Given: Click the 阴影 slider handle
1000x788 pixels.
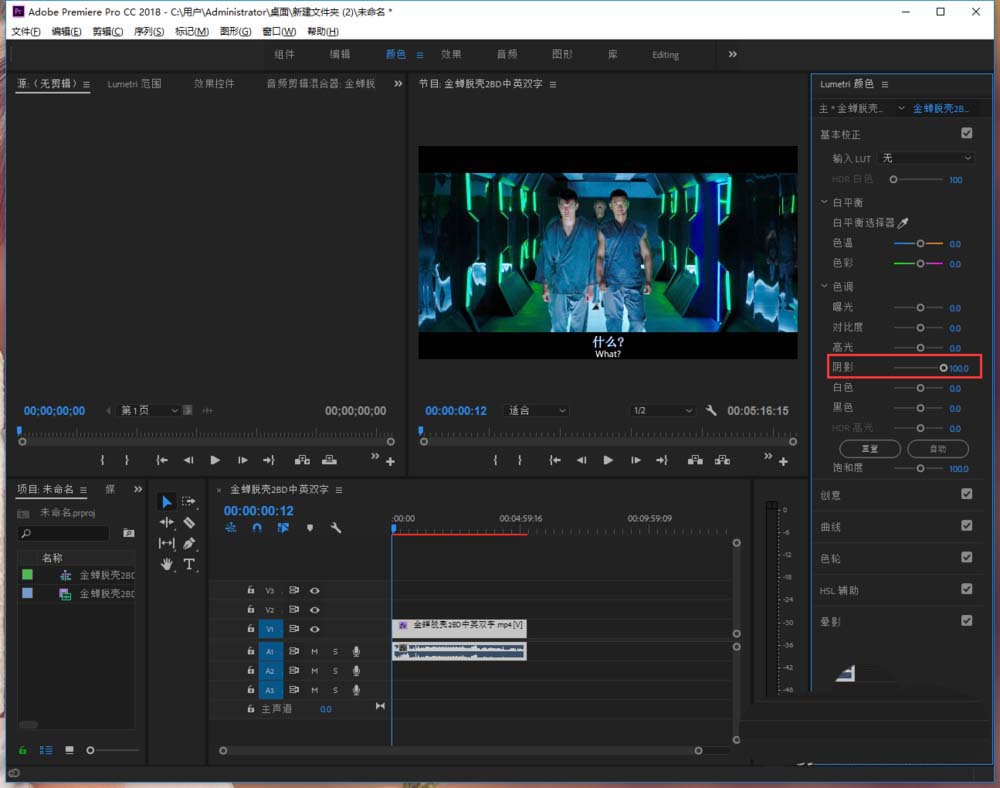Looking at the screenshot, I should click(943, 368).
